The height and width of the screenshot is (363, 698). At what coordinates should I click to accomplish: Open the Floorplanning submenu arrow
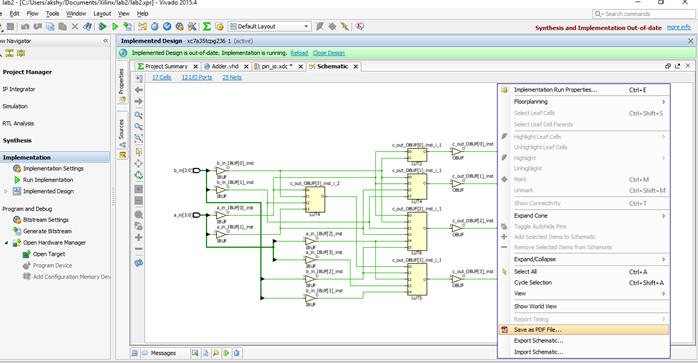pos(663,102)
